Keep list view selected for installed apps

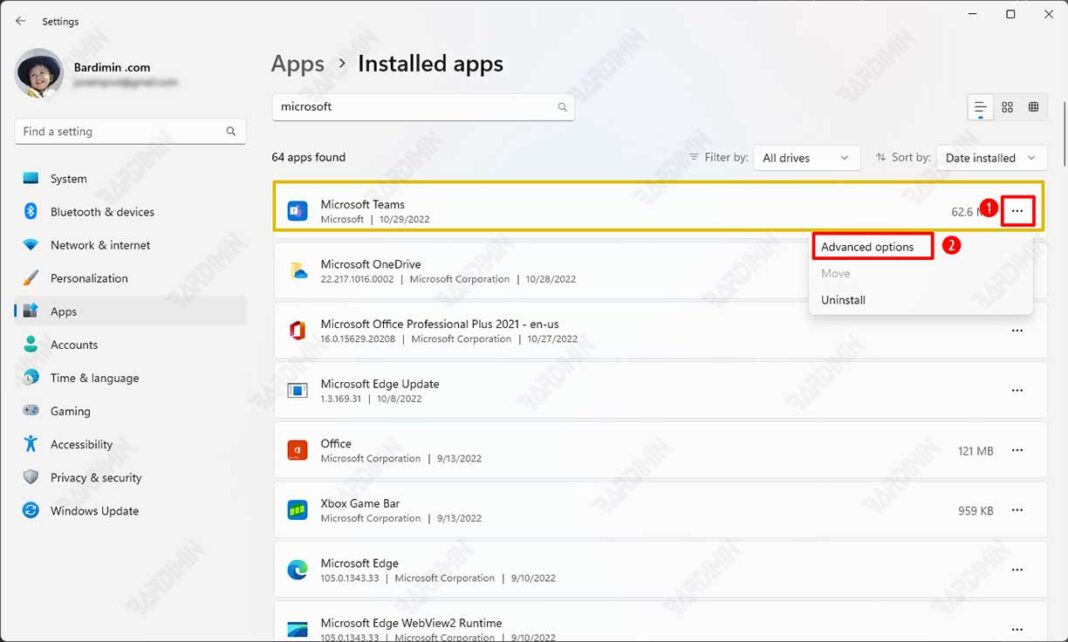click(x=979, y=107)
